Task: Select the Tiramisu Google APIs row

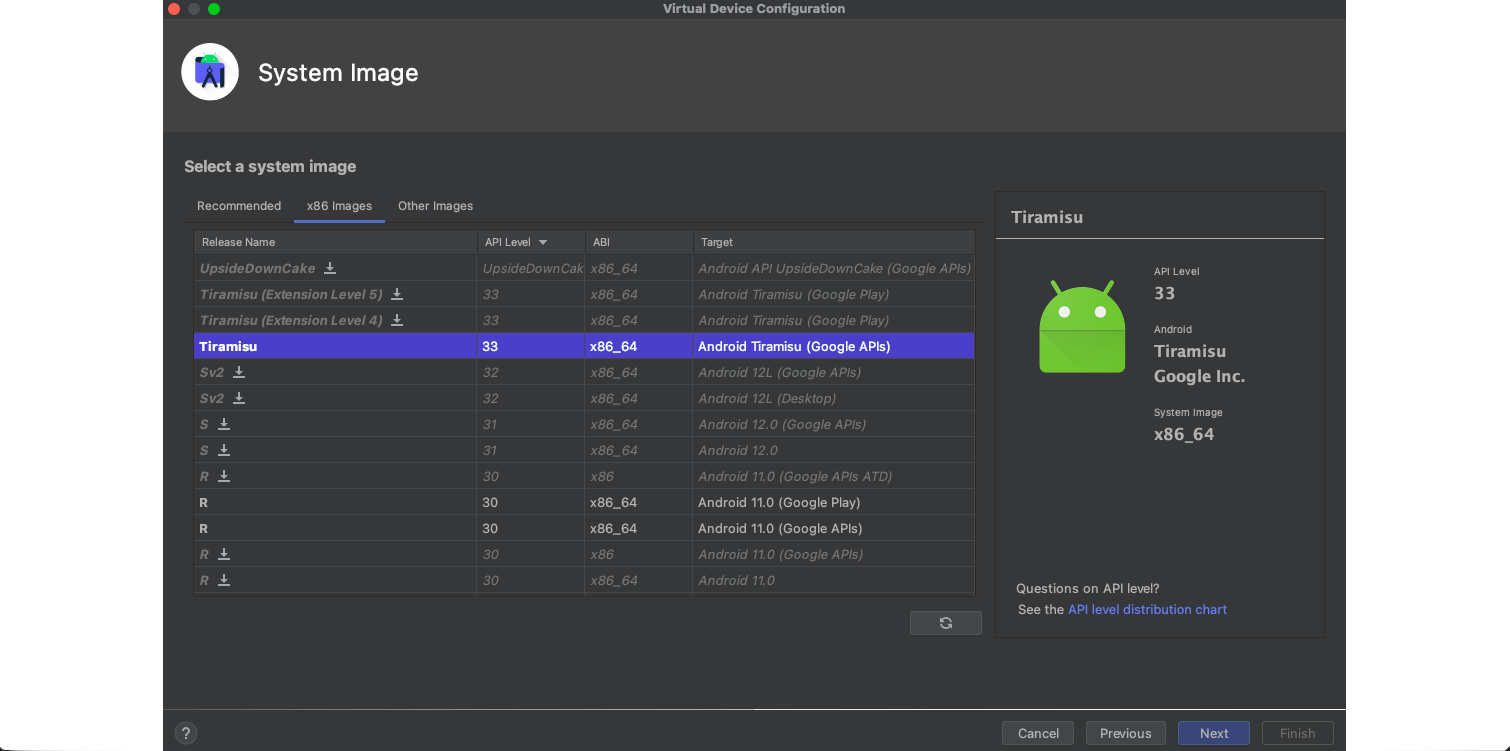Action: click(x=584, y=346)
